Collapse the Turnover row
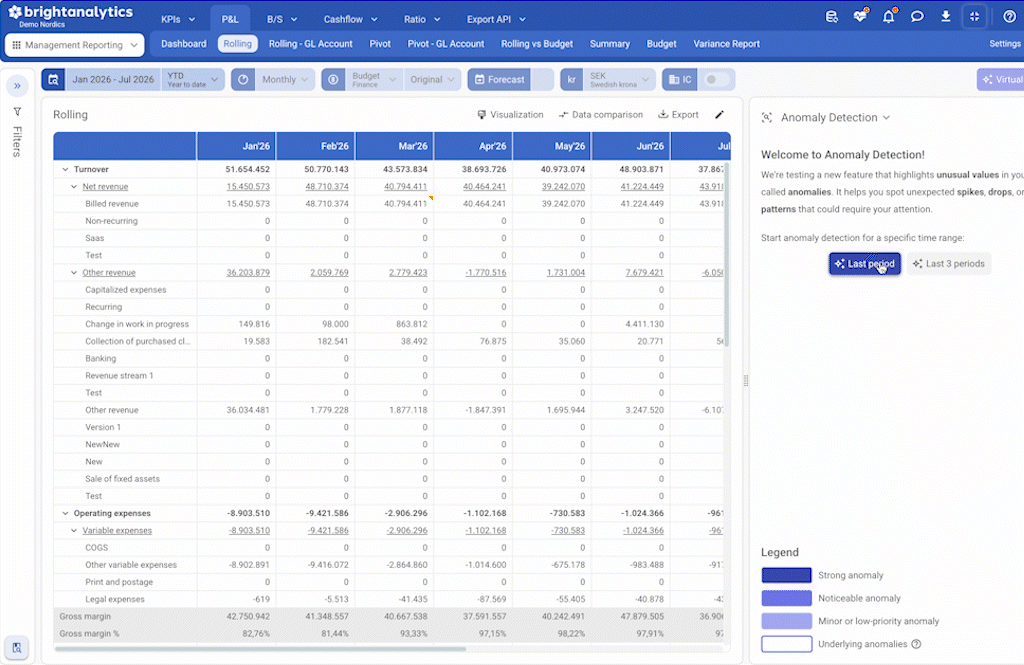Viewport: 1024px width, 665px height. pos(65,169)
